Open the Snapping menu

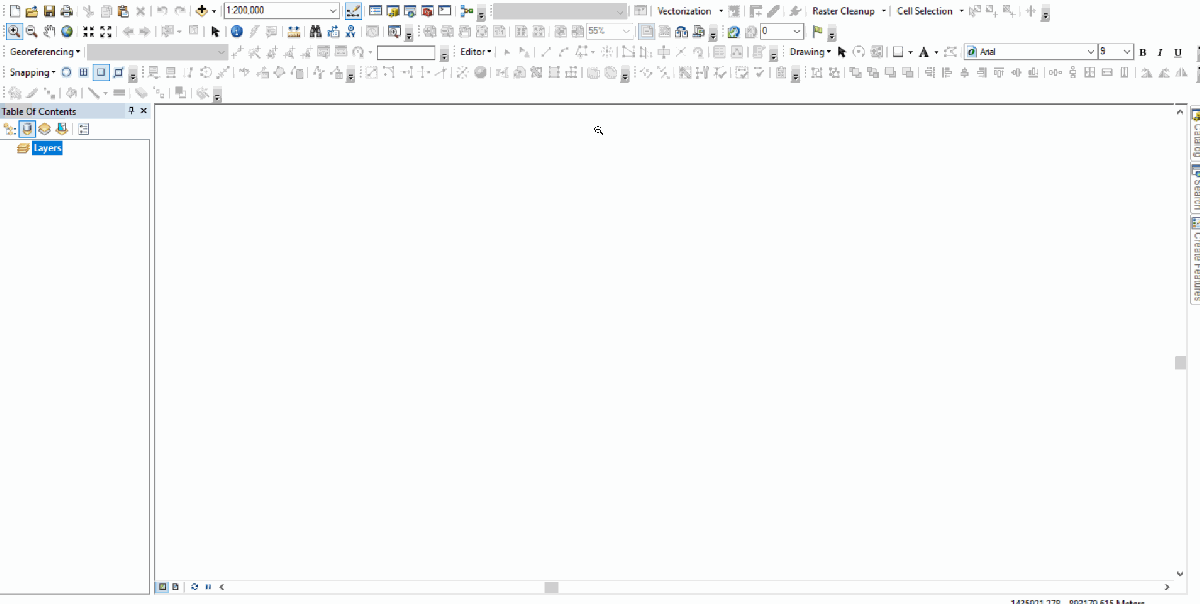(x=33, y=72)
